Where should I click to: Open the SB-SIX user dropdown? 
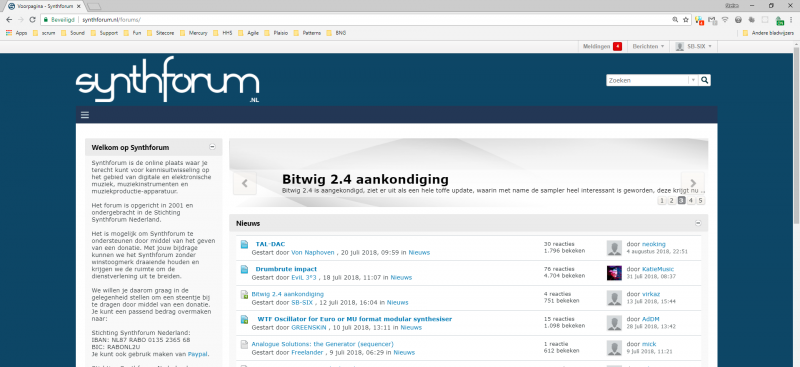[x=693, y=46]
